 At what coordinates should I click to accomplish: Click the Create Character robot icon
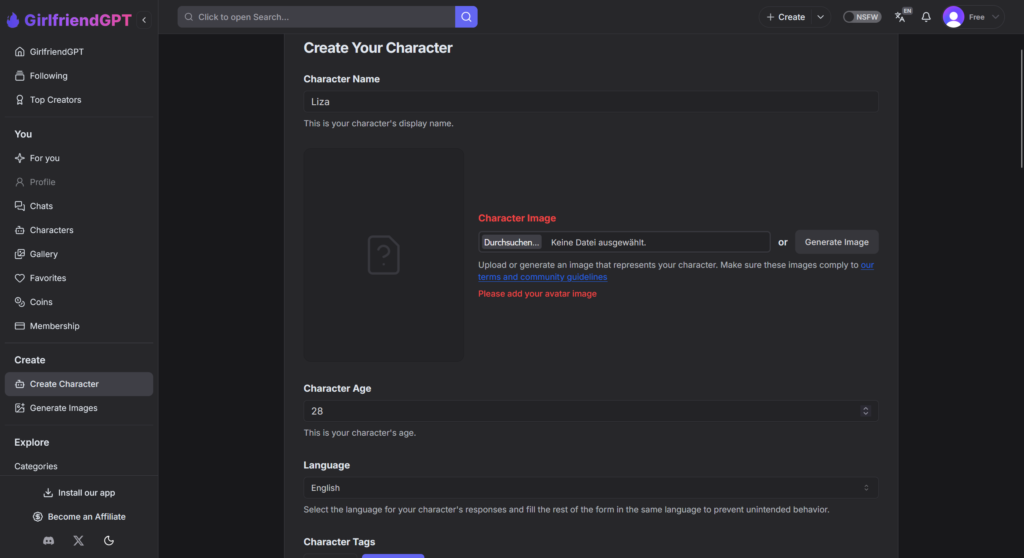pos(20,384)
